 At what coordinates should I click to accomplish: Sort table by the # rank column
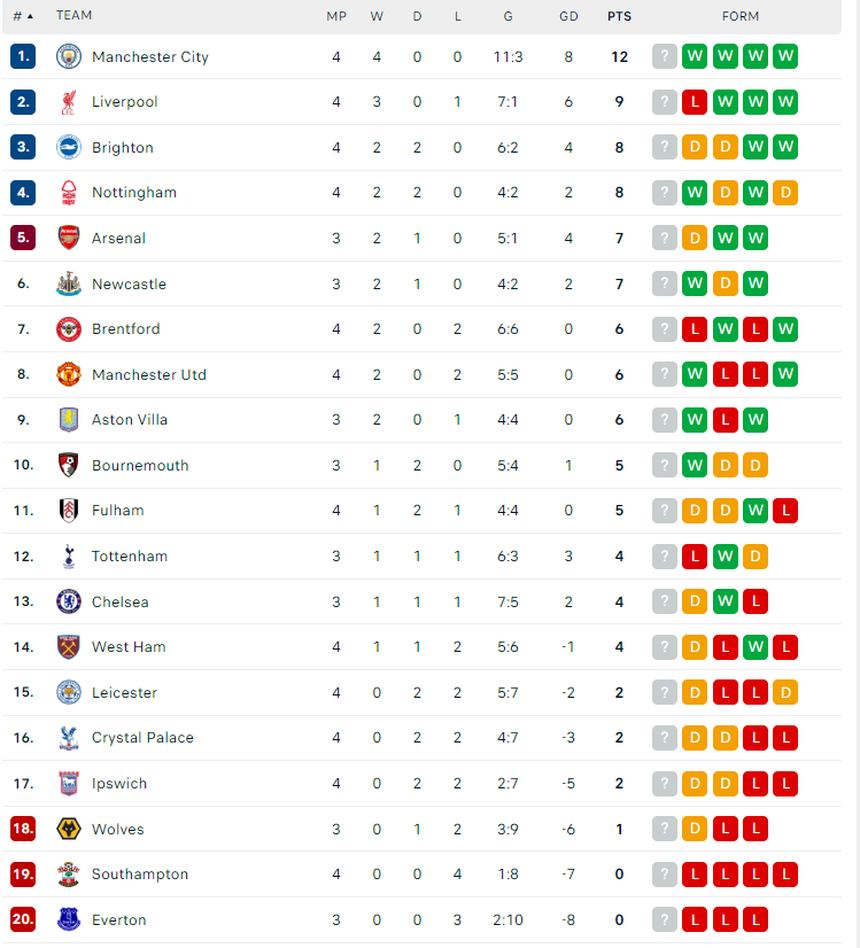point(22,16)
